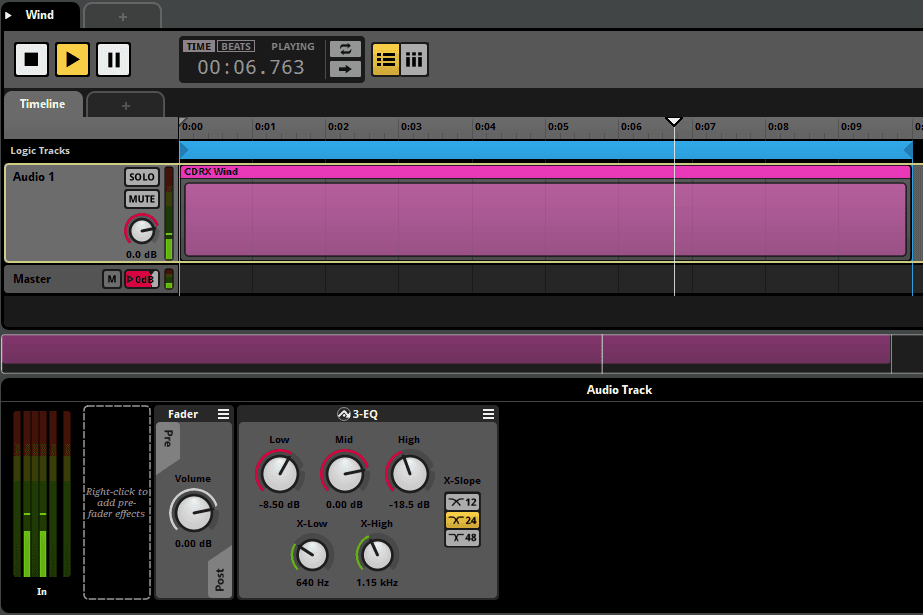Open the 3-EQ effect menu icon
Image resolution: width=923 pixels, height=615 pixels.
488,414
